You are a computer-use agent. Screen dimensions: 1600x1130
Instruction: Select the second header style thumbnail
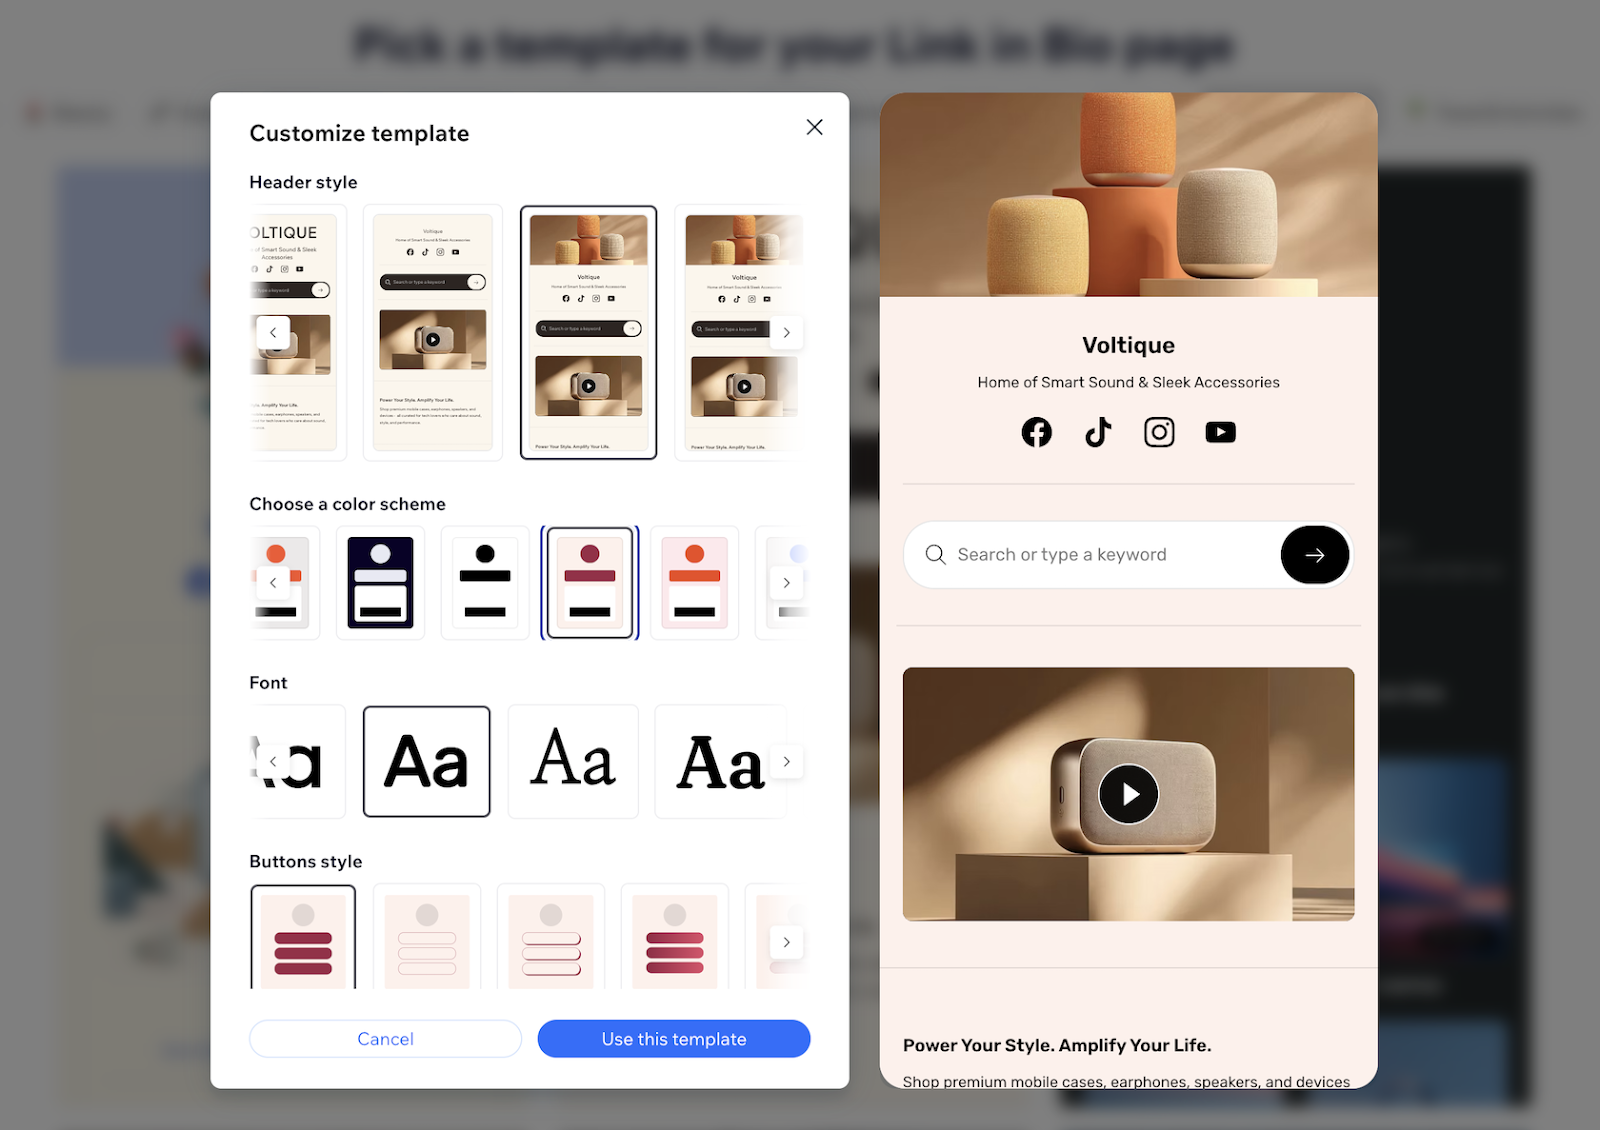432,332
